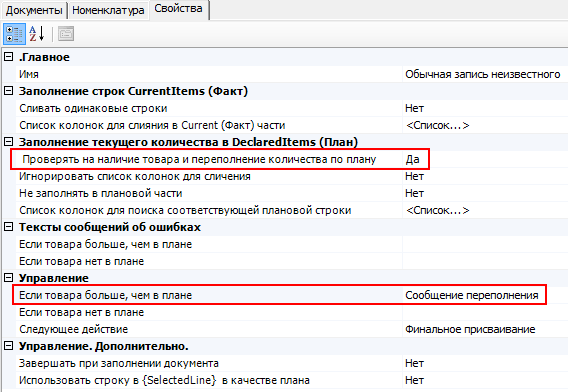Collapse Управление. Дополнительно. section
Screen dimensions: 568x392
coord(8,346)
